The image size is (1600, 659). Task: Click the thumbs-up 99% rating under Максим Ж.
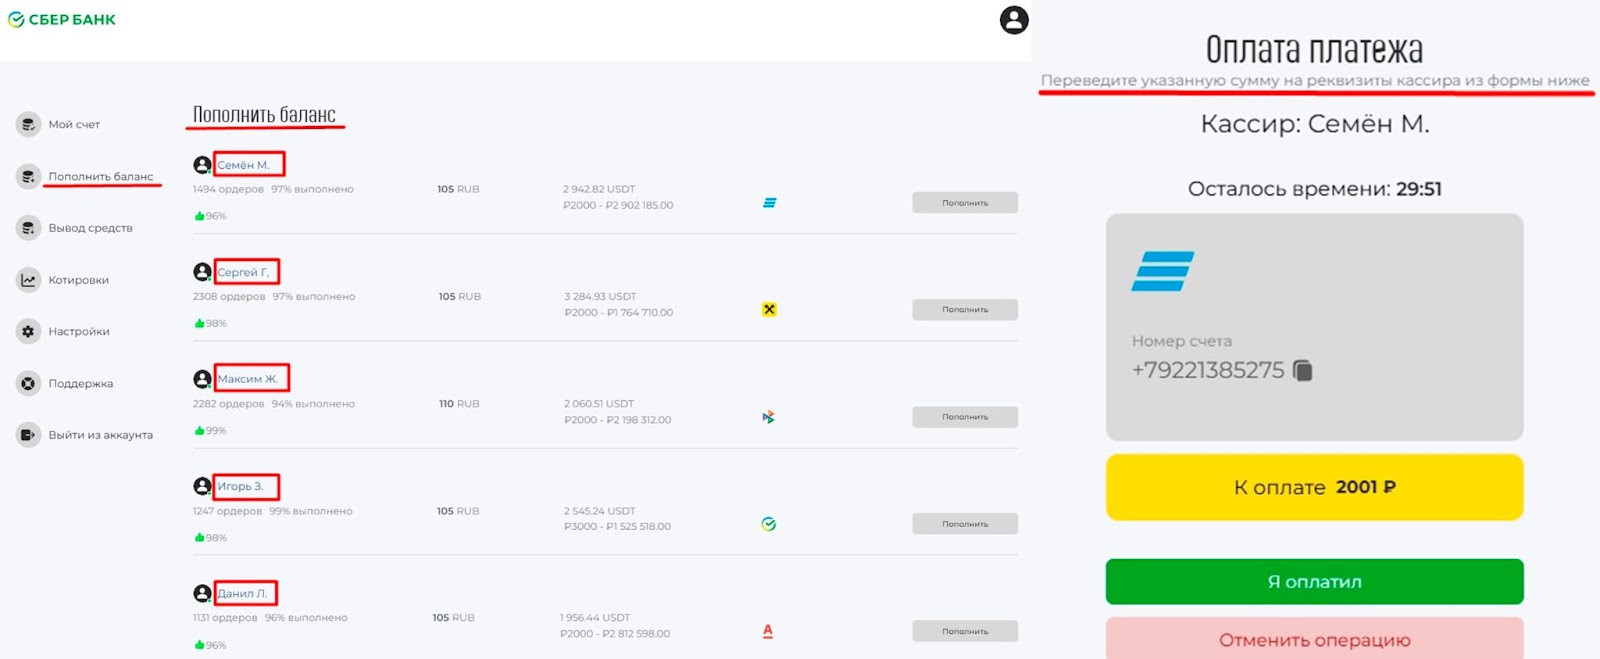tap(211, 431)
